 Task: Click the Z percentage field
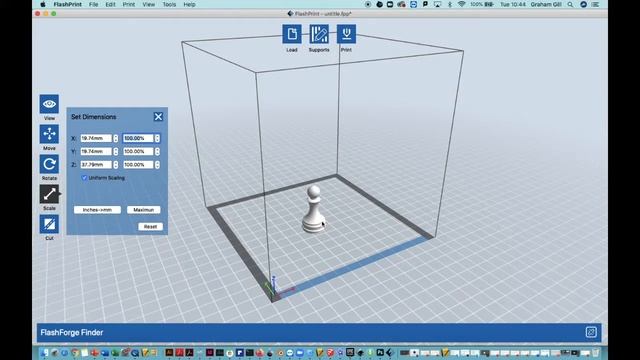click(x=138, y=164)
